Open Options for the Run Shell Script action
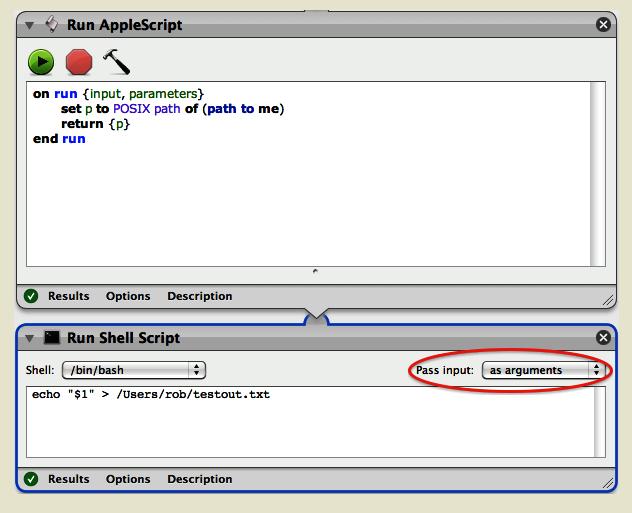The height and width of the screenshot is (513, 632). (x=128, y=479)
